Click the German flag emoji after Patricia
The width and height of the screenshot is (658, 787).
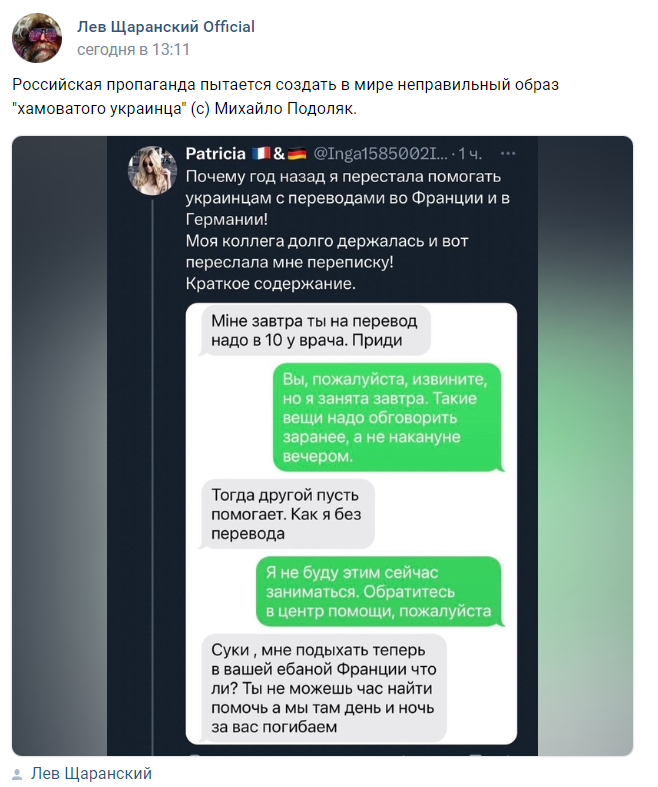297,154
